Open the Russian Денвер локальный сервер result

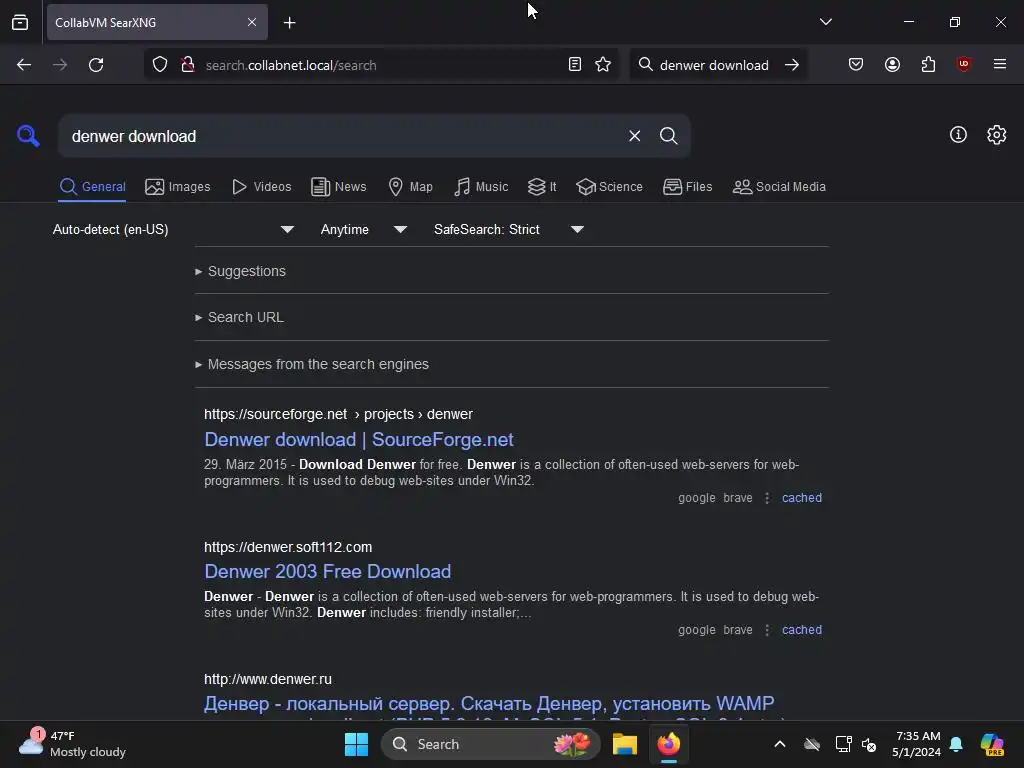point(488,703)
